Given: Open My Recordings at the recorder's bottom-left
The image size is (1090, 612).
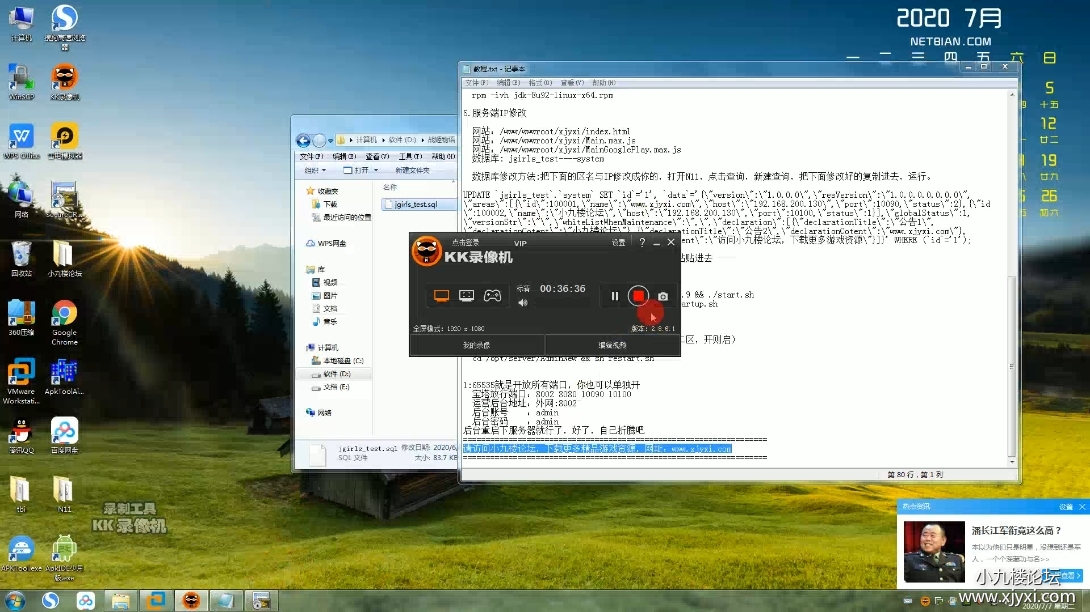Looking at the screenshot, I should click(x=476, y=345).
